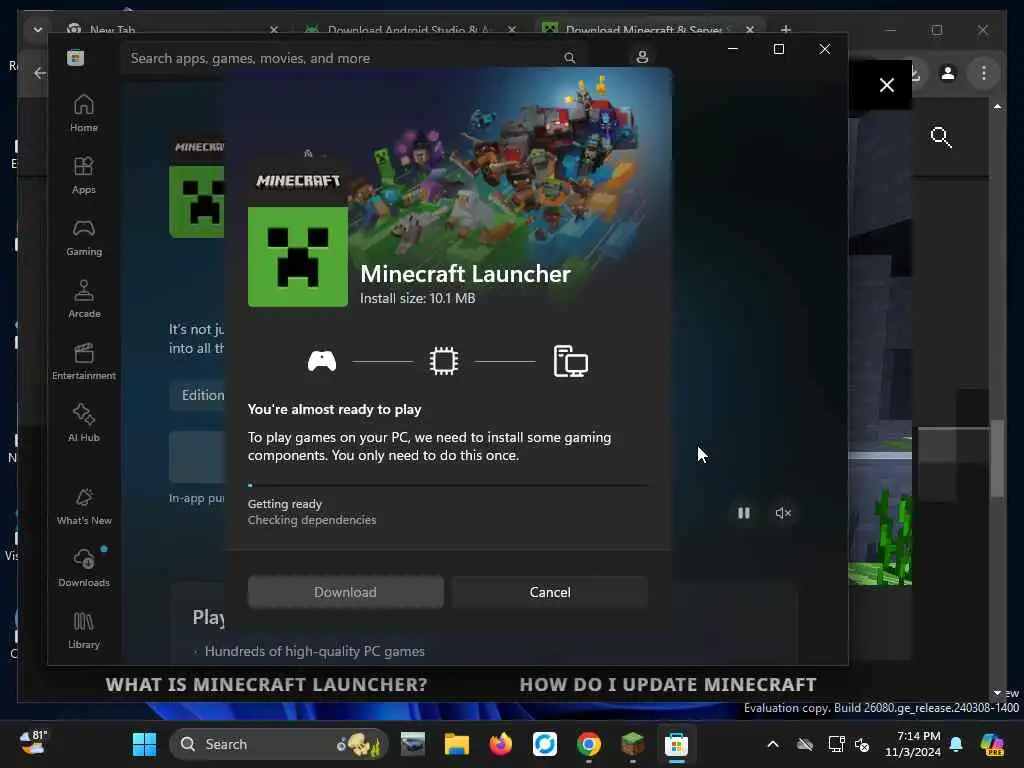Click the 'Install size: 10.1 MB' text
The image size is (1024, 768).
(418, 298)
